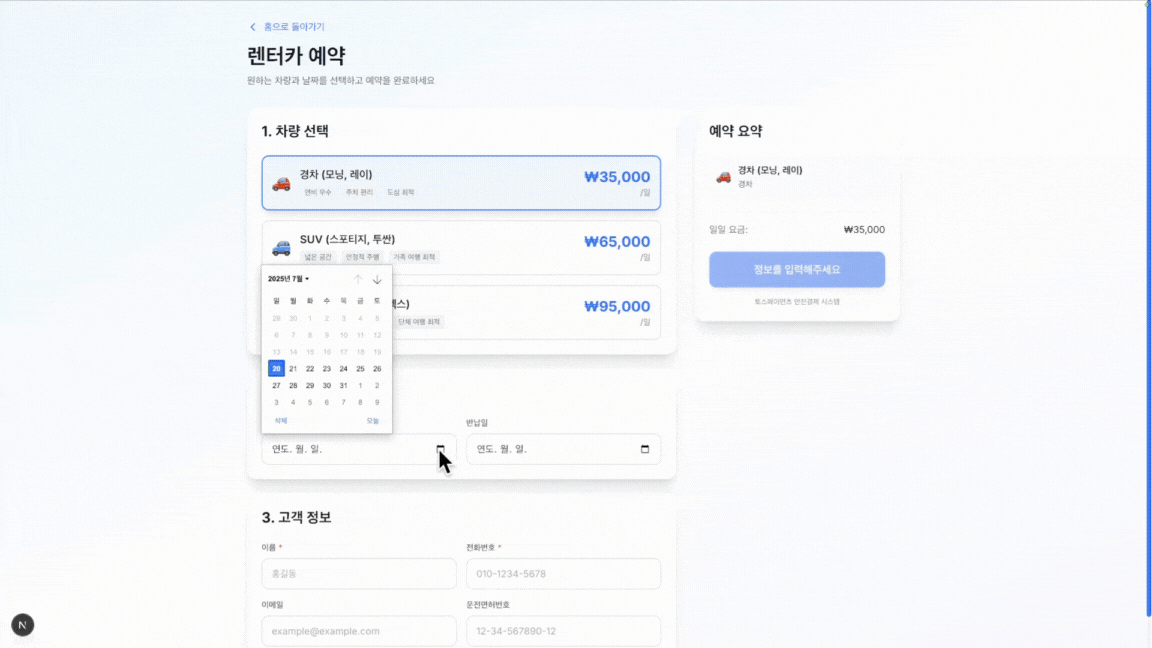The image size is (1152, 648).
Task: Click the 단체 여행 최적 tag
Action: click(x=419, y=322)
